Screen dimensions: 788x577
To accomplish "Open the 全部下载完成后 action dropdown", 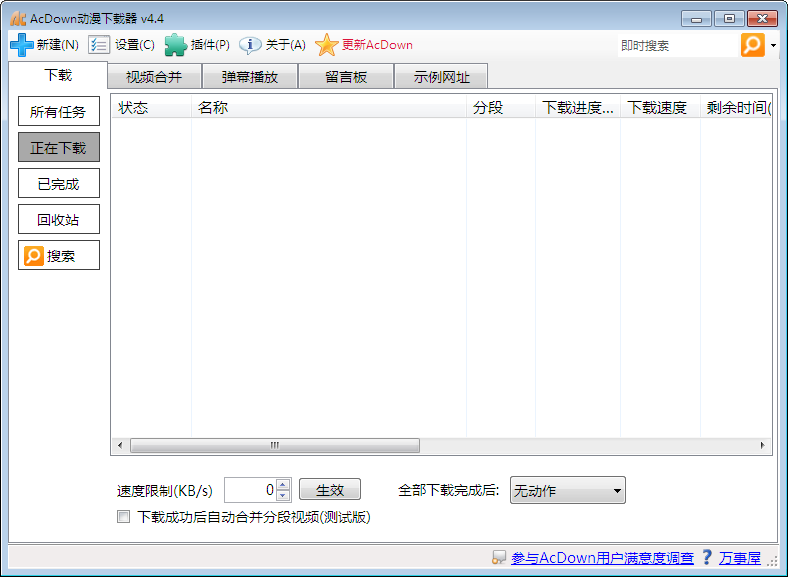I will 567,490.
